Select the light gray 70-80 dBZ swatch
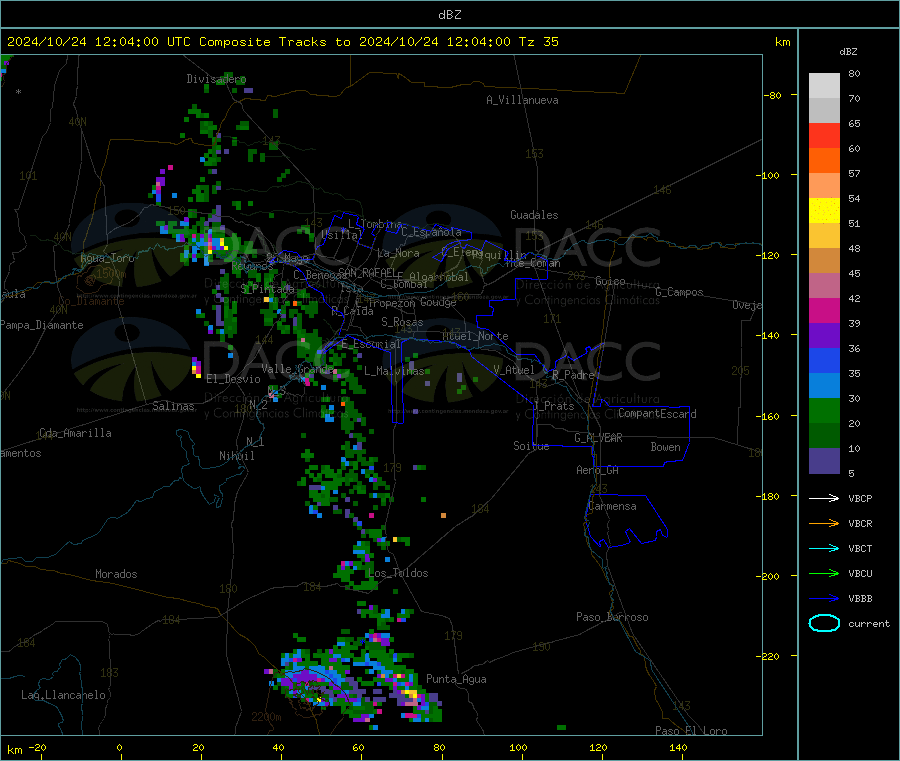Screen dimensions: 900x761 (x=824, y=86)
